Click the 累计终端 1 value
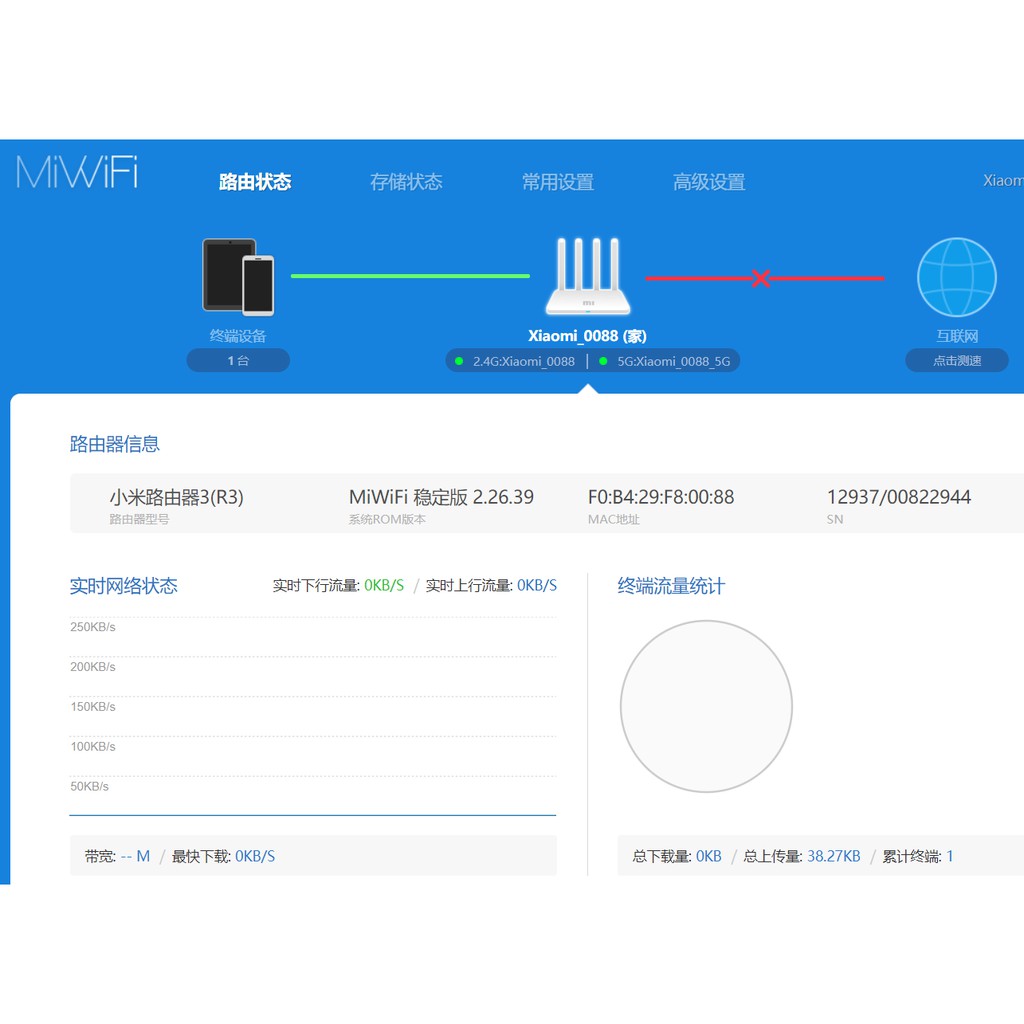 [950, 856]
